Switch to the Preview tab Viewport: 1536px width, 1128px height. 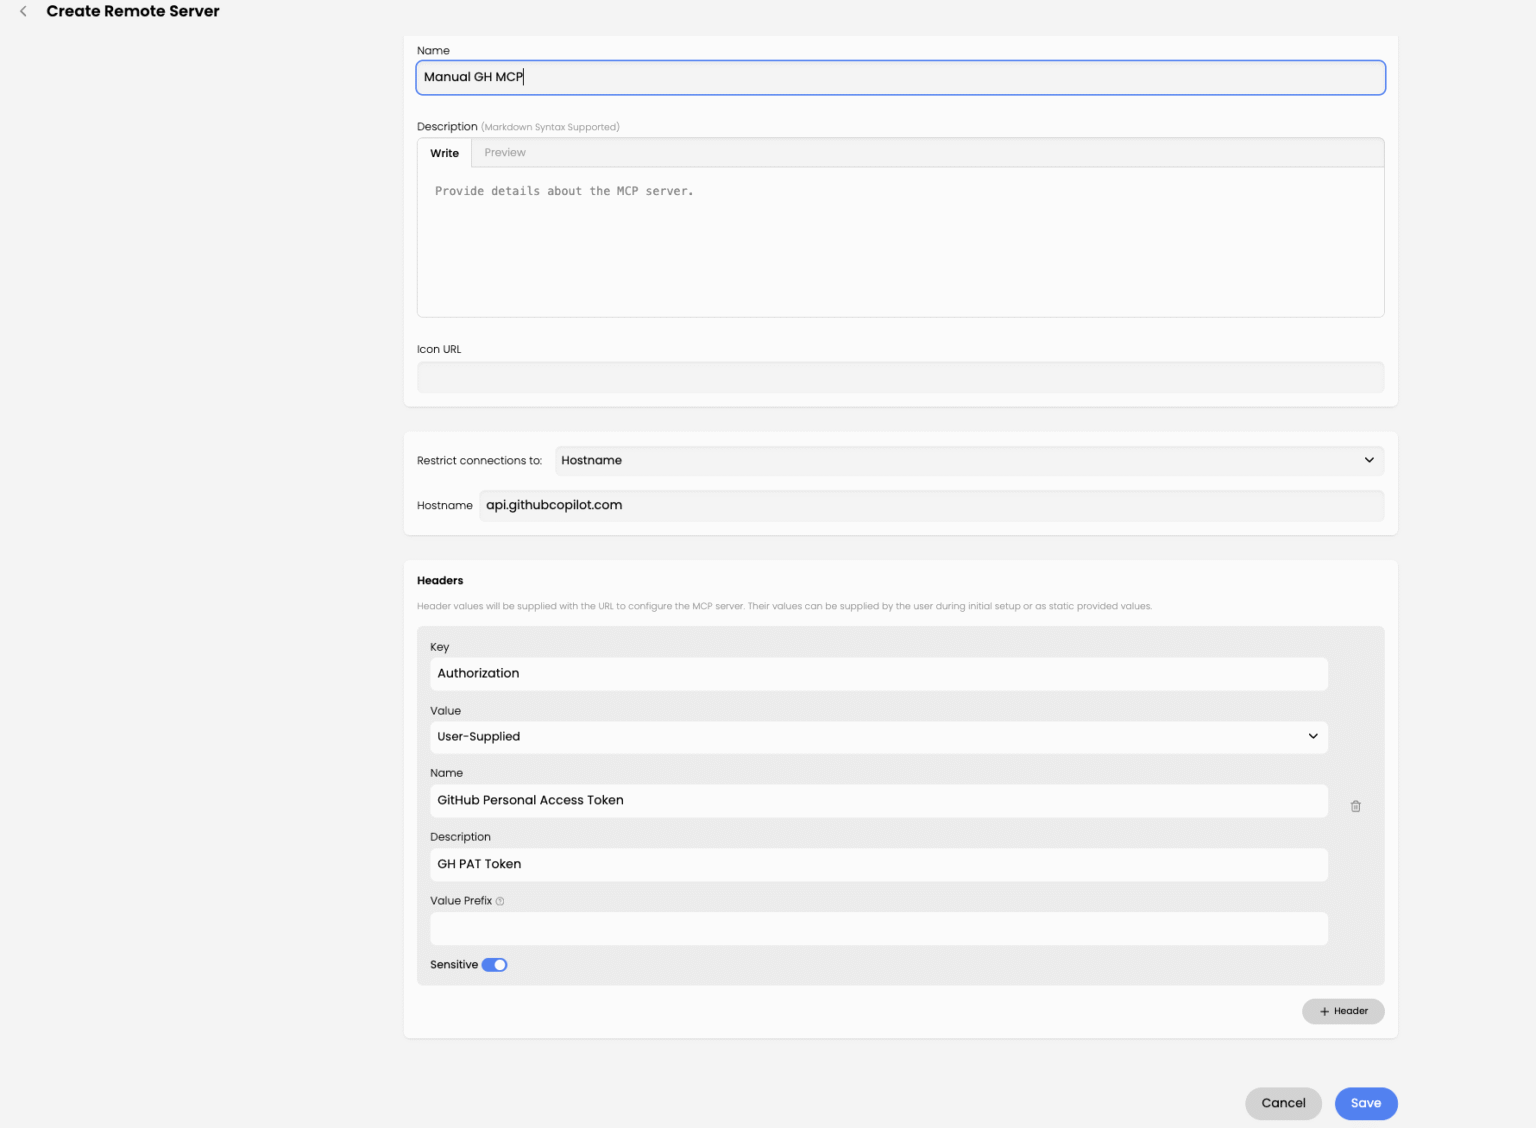pyautogui.click(x=505, y=153)
